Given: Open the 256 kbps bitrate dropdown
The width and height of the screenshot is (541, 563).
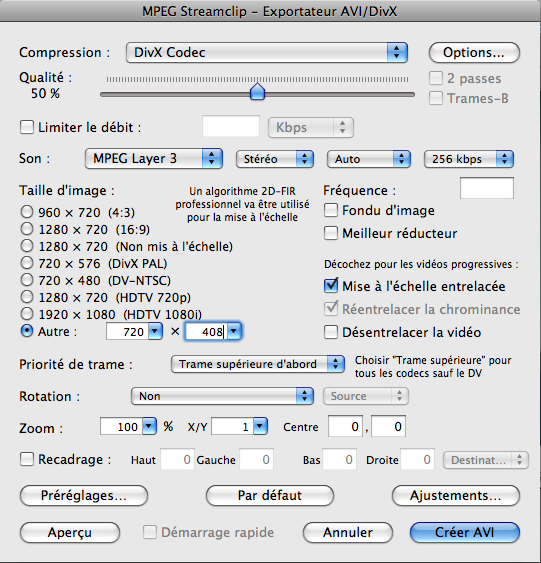Looking at the screenshot, I should point(469,159).
